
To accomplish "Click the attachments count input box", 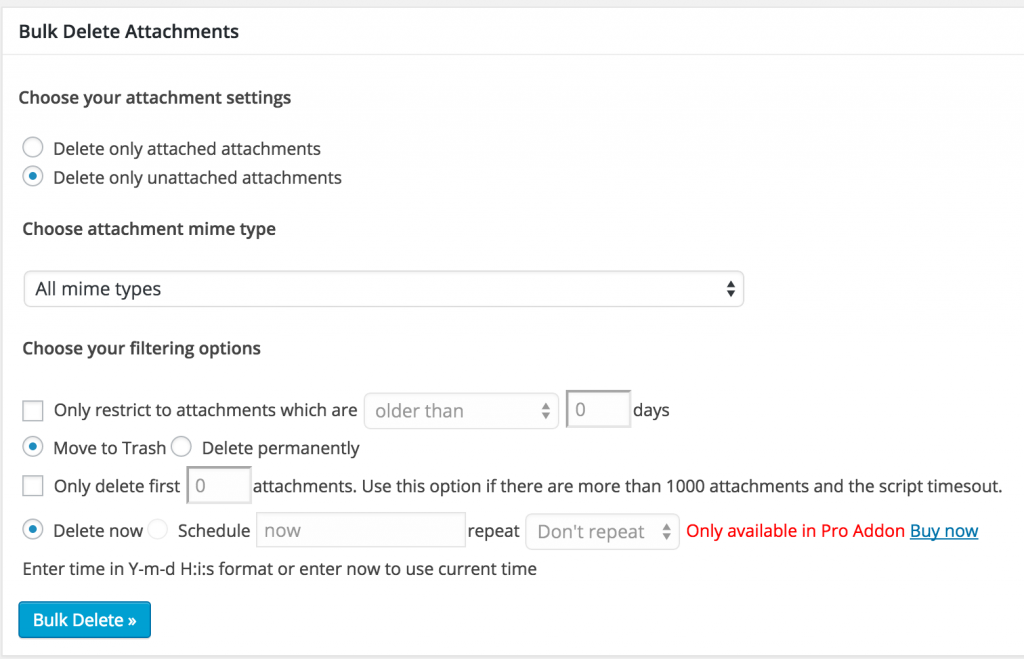I will (x=218, y=485).
